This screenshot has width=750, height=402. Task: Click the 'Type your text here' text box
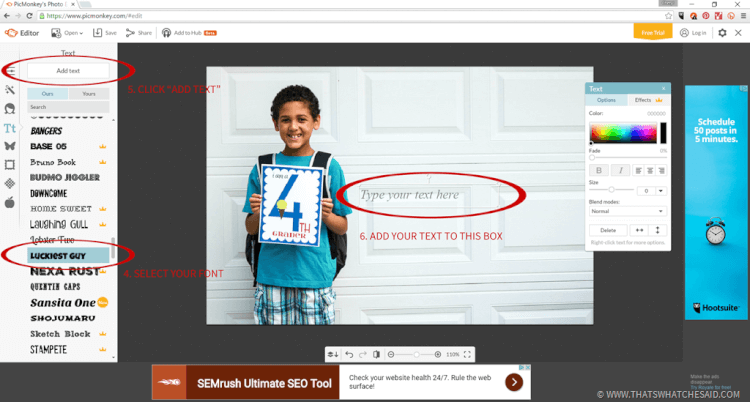[x=429, y=195]
